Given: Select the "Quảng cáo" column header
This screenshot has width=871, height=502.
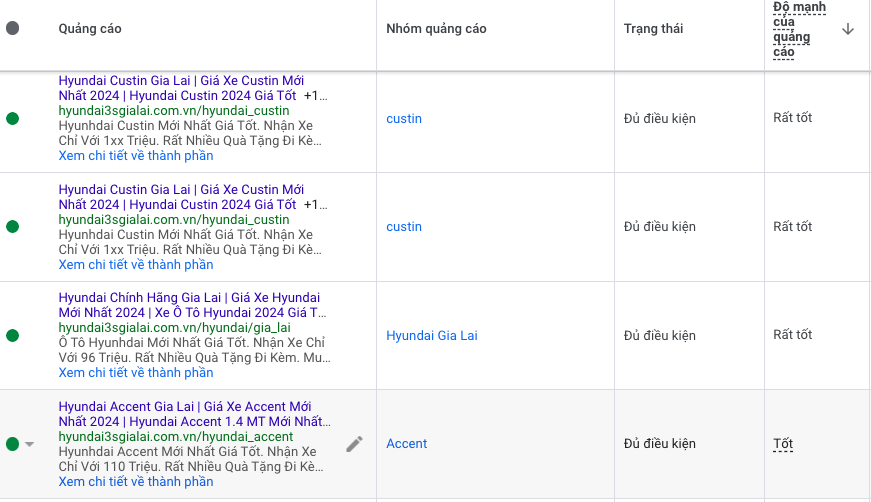Looking at the screenshot, I should tap(90, 29).
